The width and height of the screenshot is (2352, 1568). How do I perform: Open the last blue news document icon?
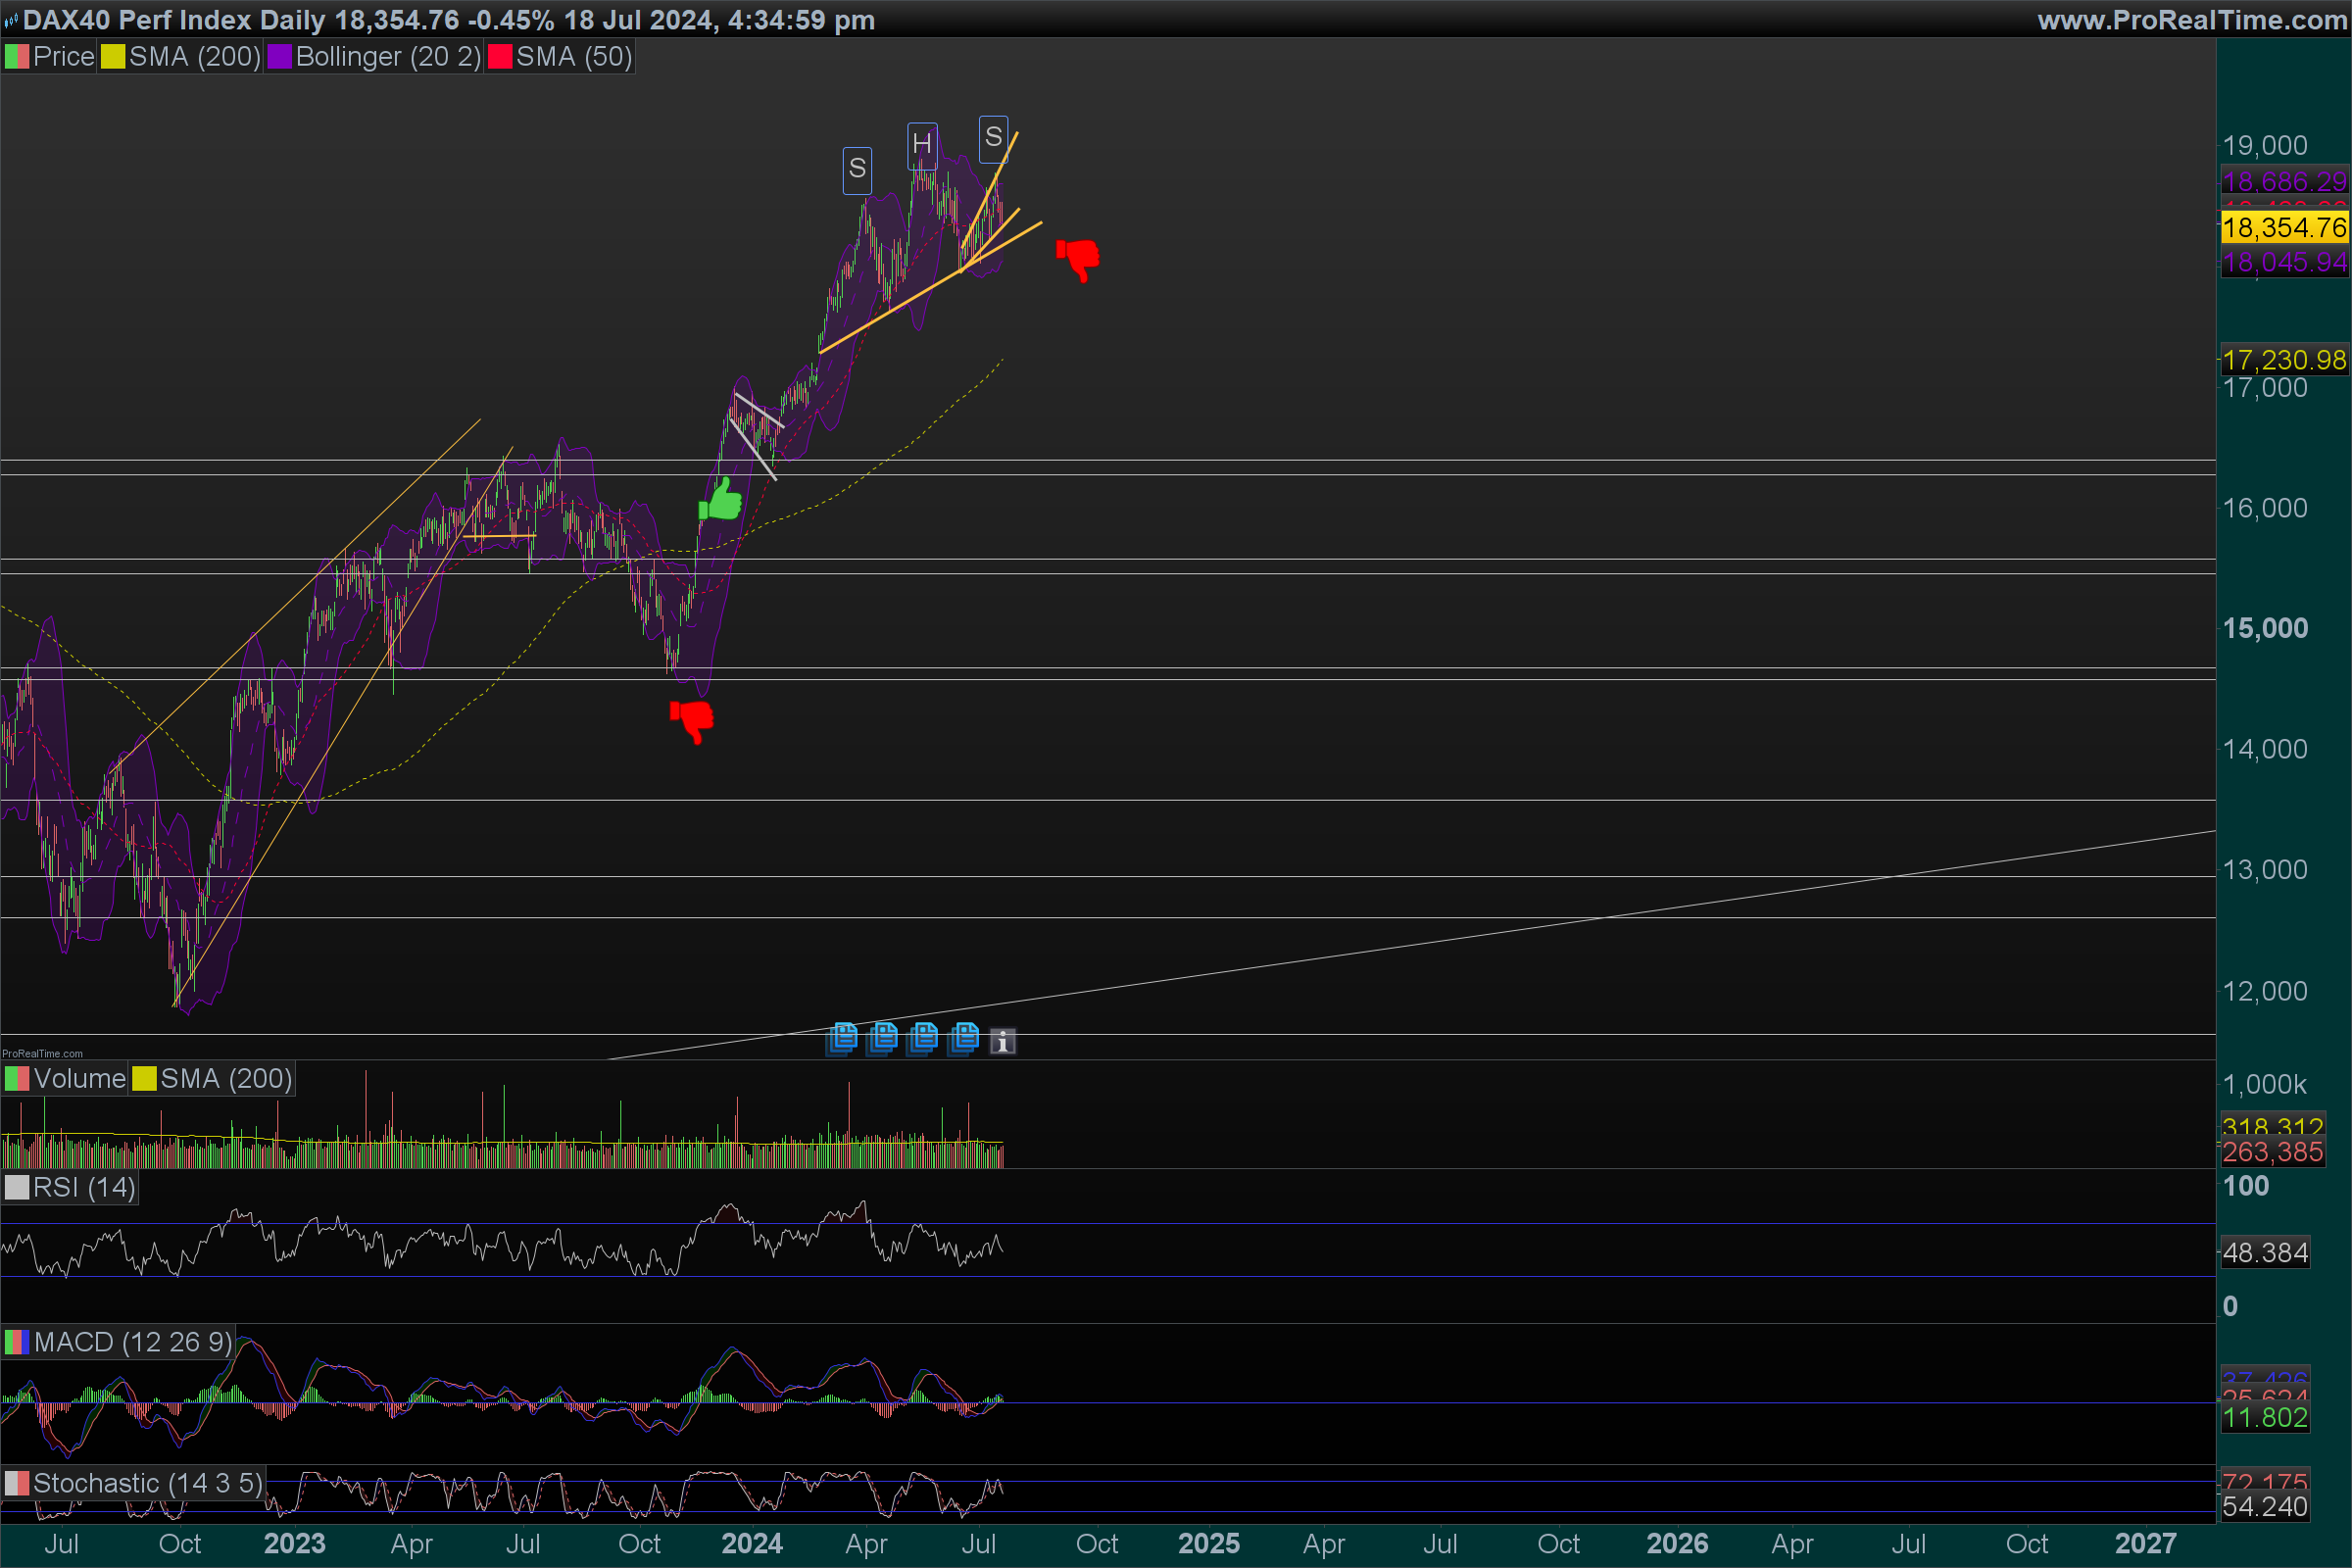(x=965, y=1038)
